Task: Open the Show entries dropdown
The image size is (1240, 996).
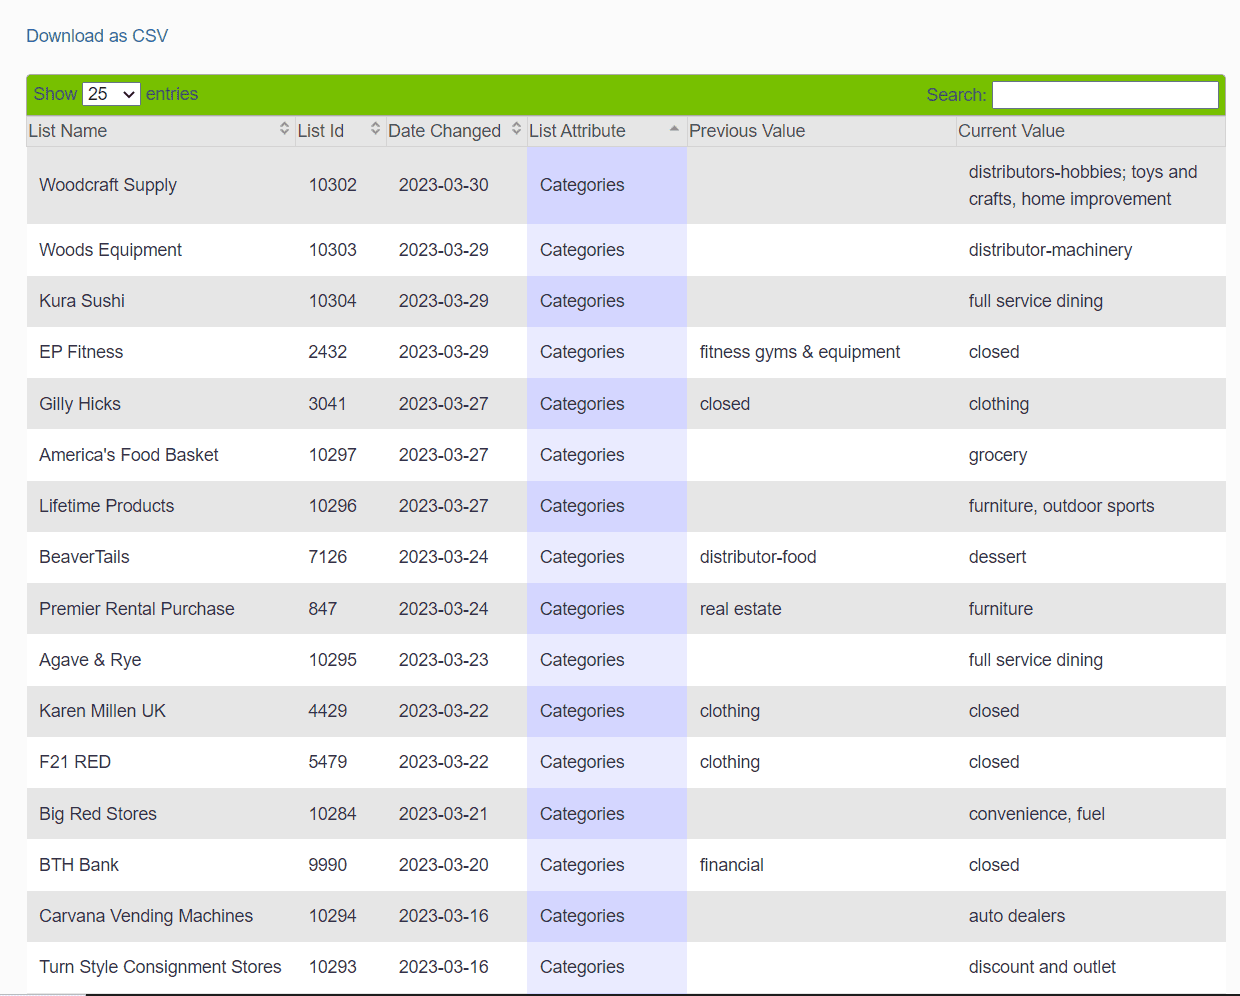Action: point(111,94)
